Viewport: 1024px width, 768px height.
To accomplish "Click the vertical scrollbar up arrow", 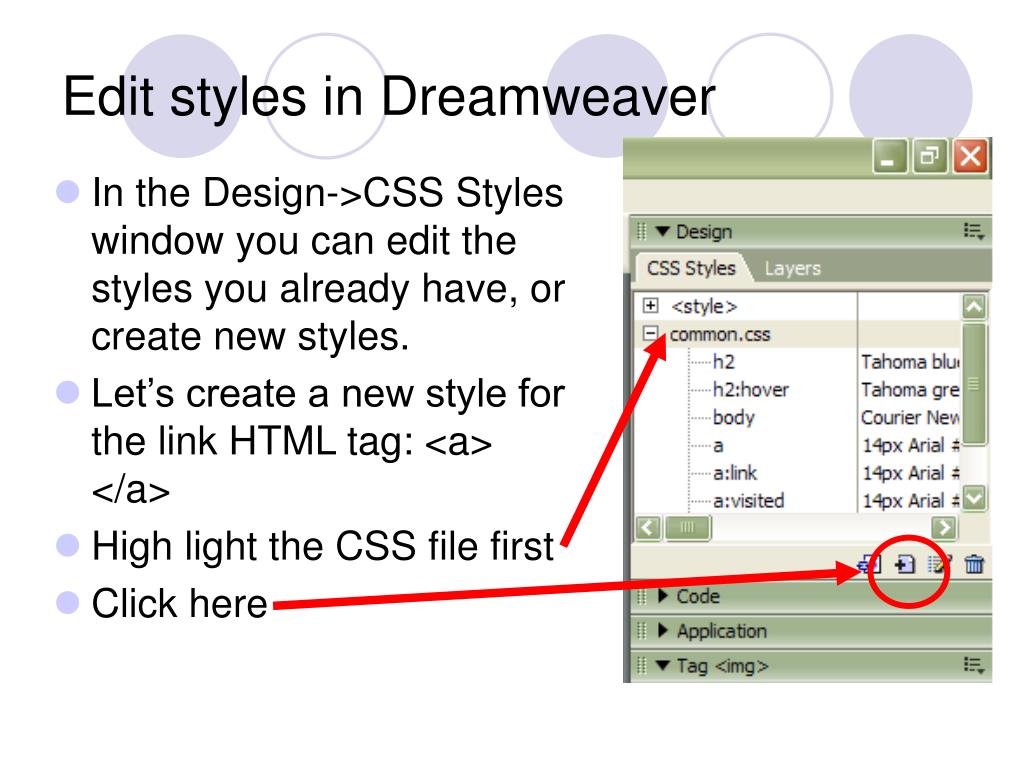I will (974, 306).
